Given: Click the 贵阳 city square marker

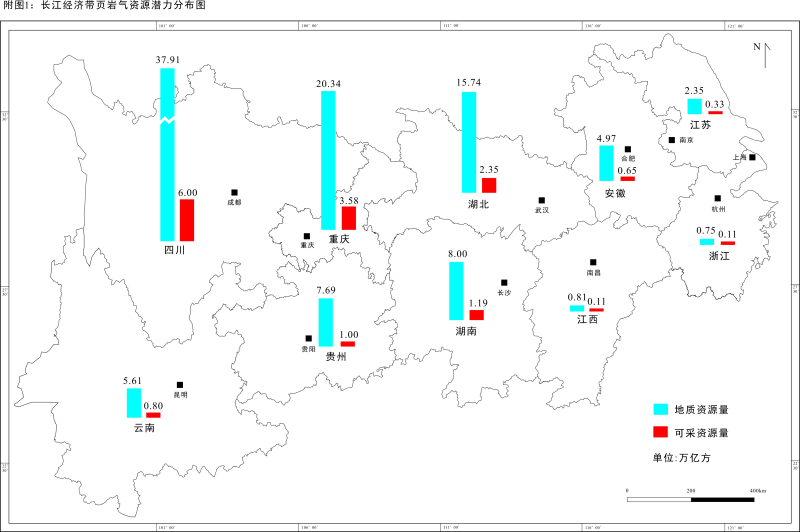Looking at the screenshot, I should pos(309,338).
